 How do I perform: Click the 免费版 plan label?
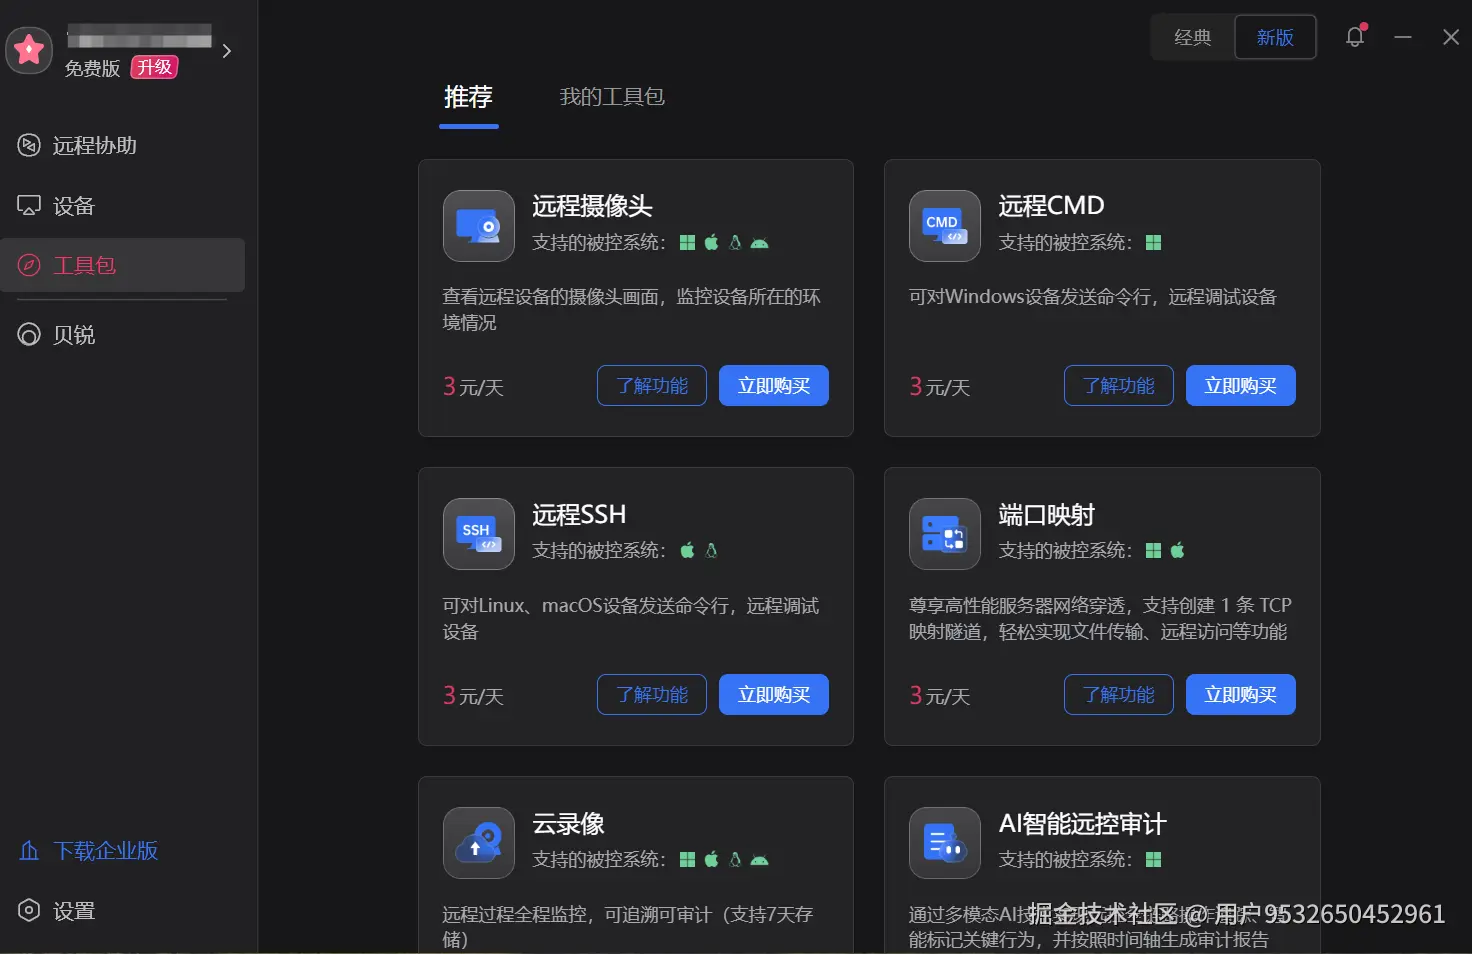tap(92, 68)
